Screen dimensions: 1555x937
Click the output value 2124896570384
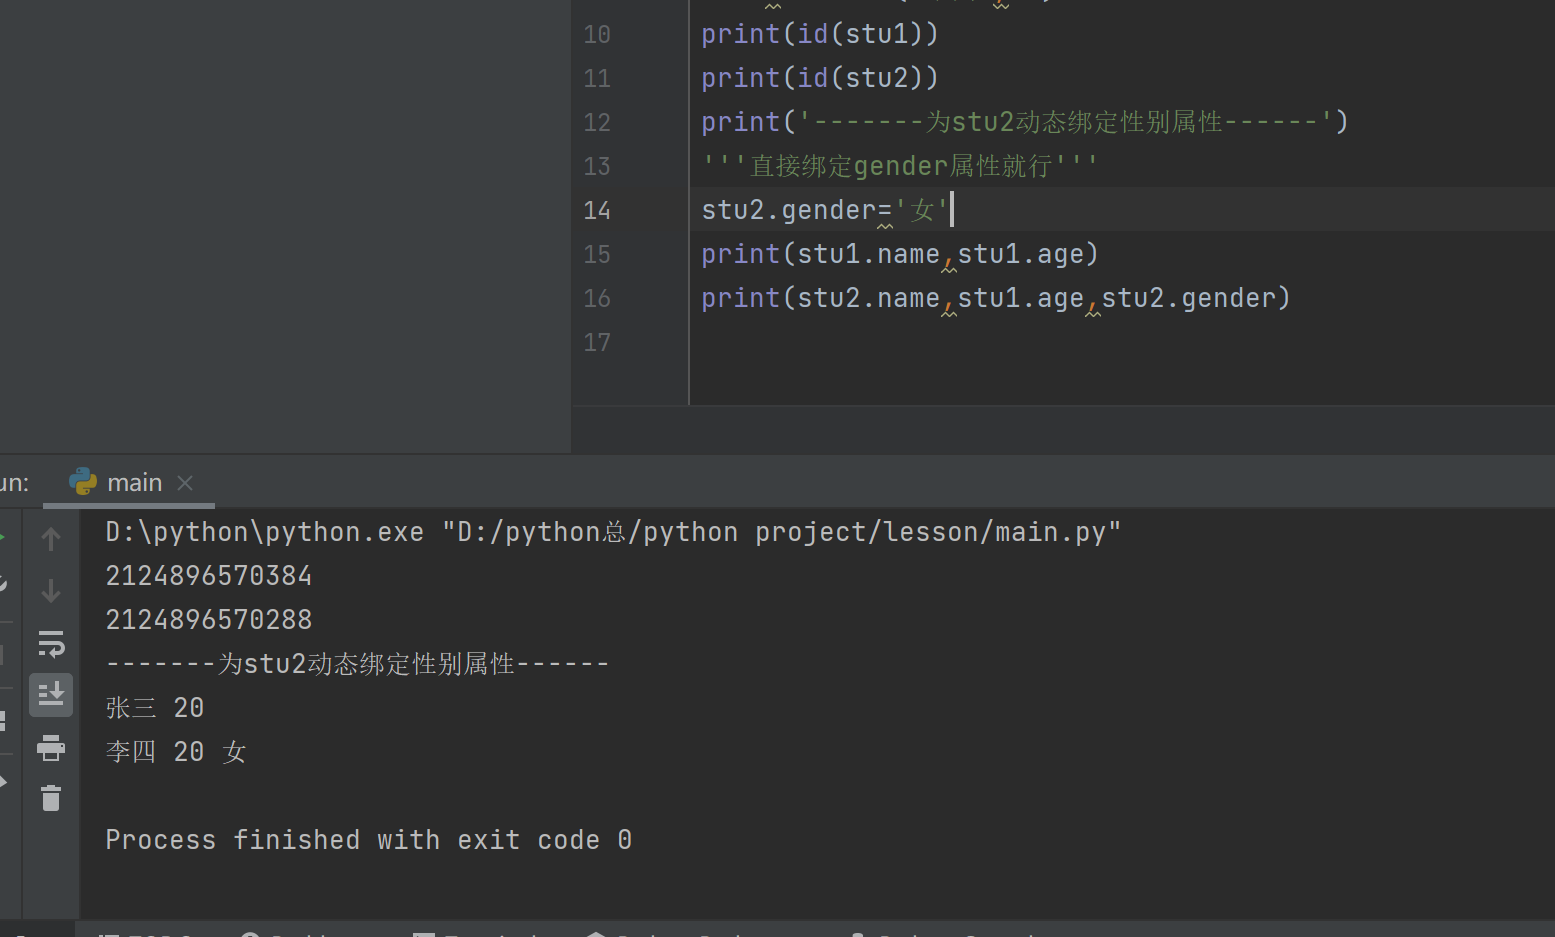[x=209, y=576]
